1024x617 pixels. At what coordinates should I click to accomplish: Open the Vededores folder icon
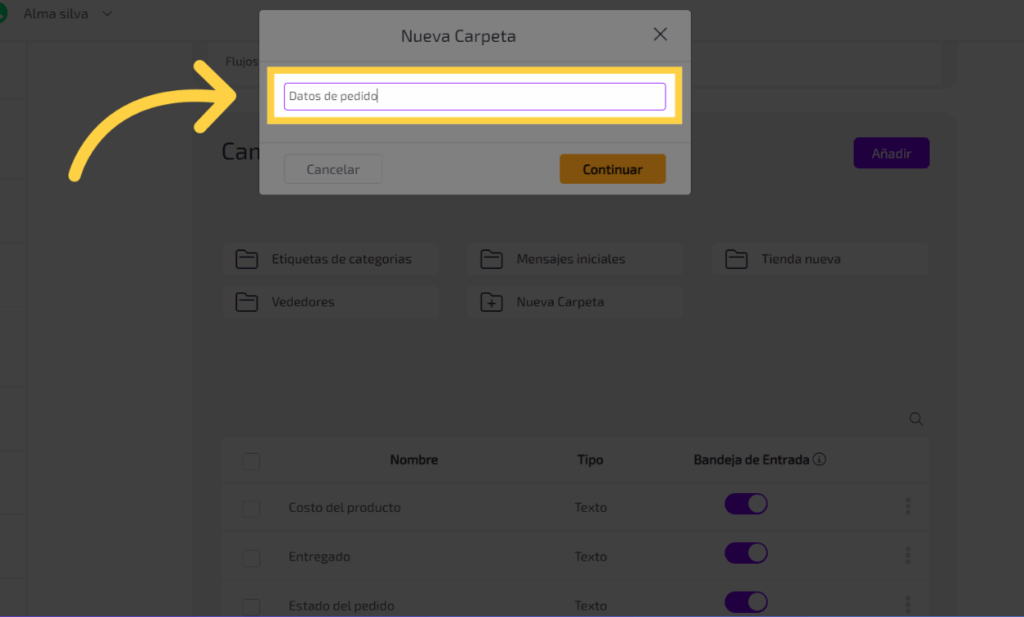pos(246,302)
